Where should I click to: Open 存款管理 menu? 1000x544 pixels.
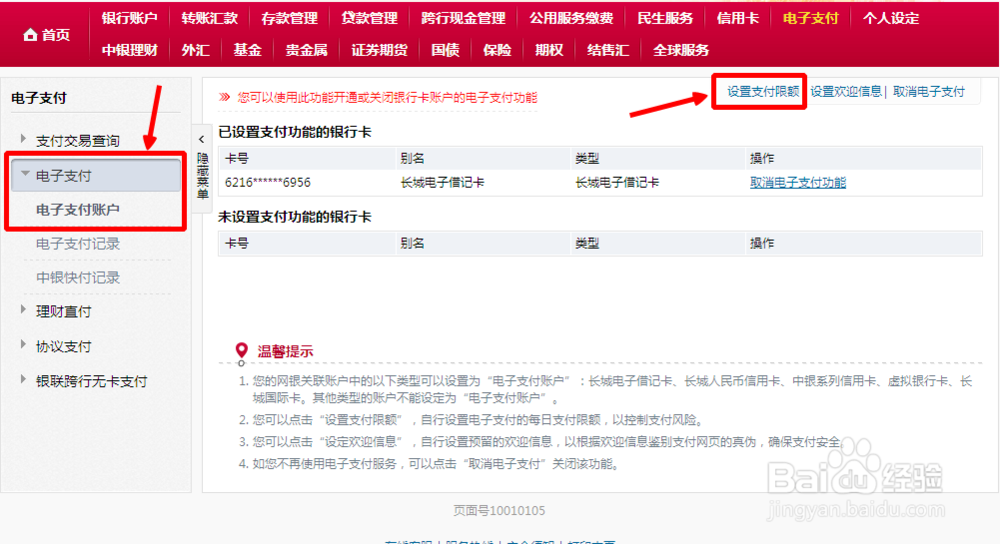[289, 18]
